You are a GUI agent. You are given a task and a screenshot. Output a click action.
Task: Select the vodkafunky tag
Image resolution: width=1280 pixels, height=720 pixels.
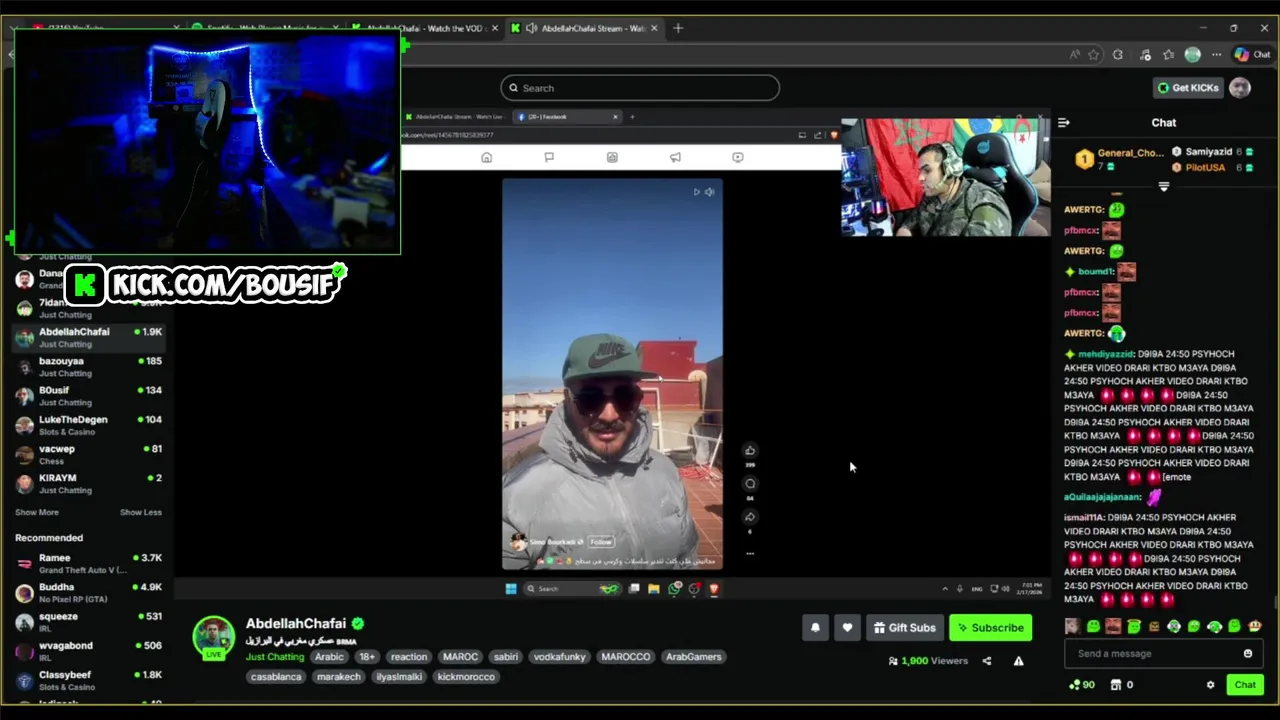point(560,657)
